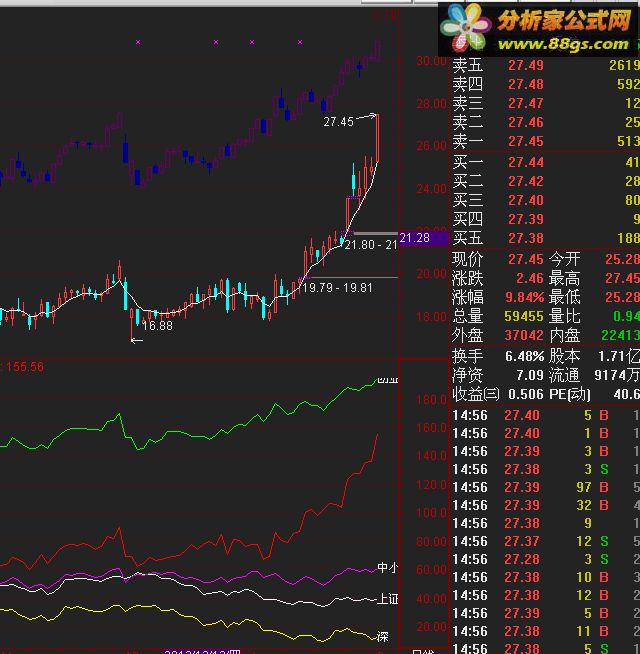Click the 买三 price 27.40
The height and width of the screenshot is (654, 640).
pos(526,200)
